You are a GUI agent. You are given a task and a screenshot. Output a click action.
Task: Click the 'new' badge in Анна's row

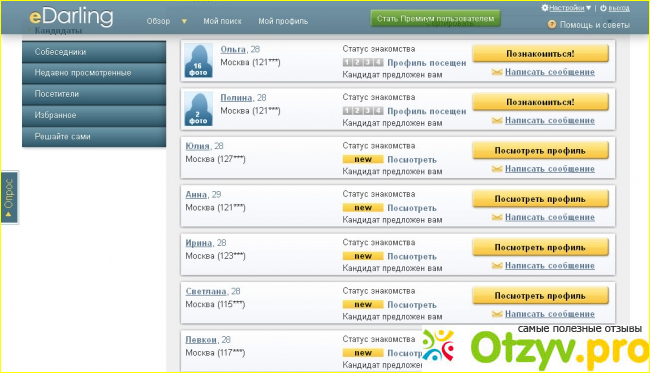[363, 208]
